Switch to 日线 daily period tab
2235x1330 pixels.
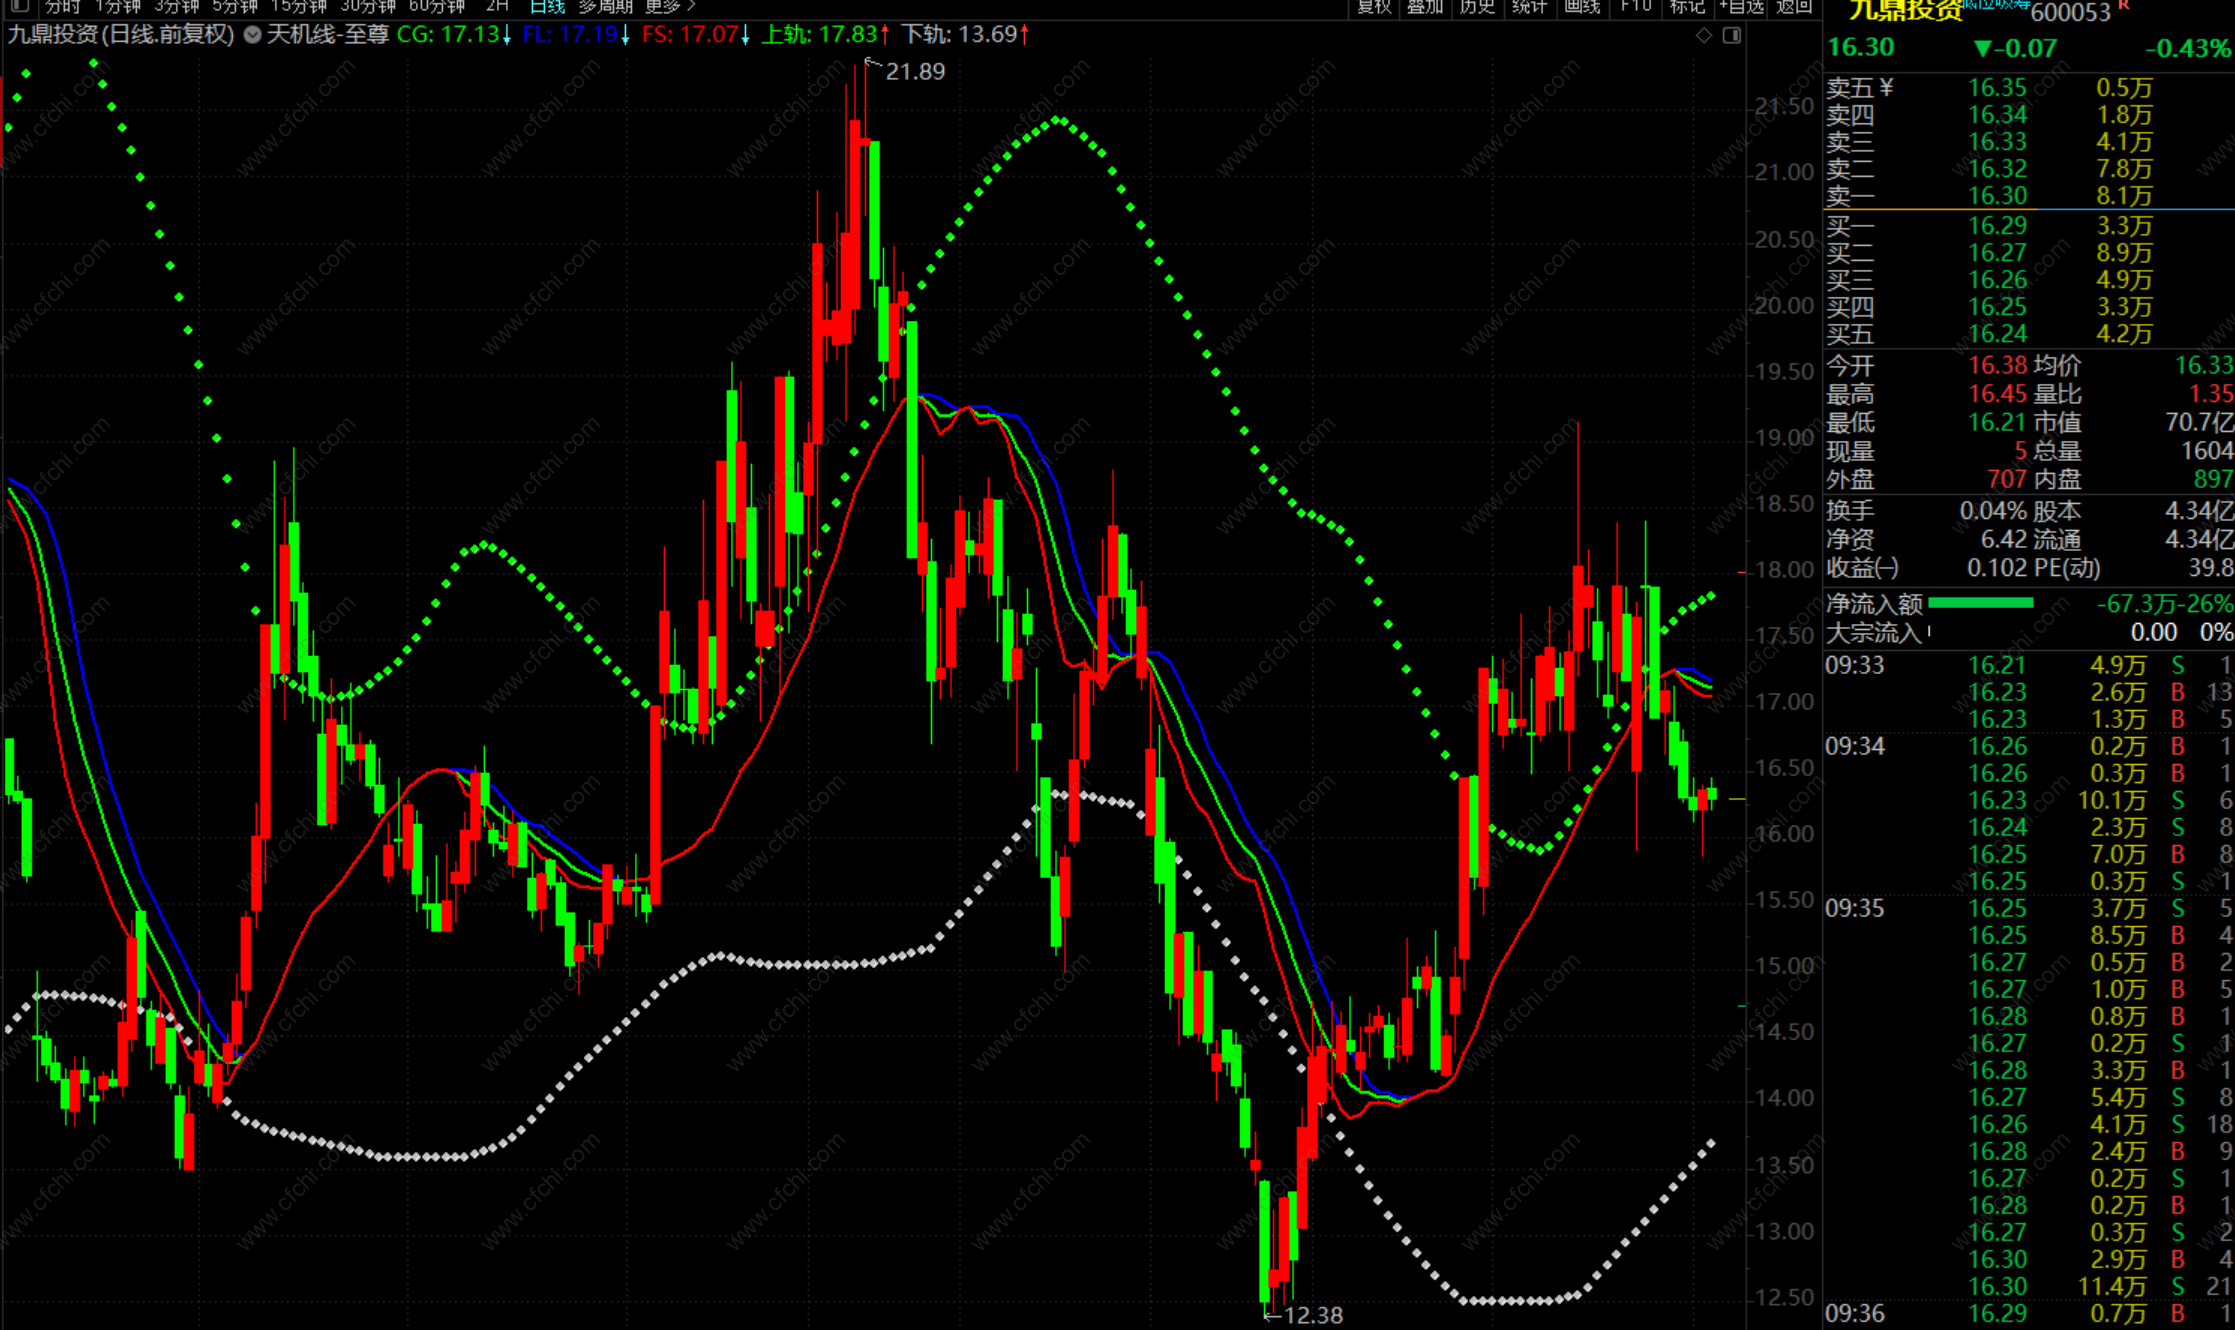point(547,6)
